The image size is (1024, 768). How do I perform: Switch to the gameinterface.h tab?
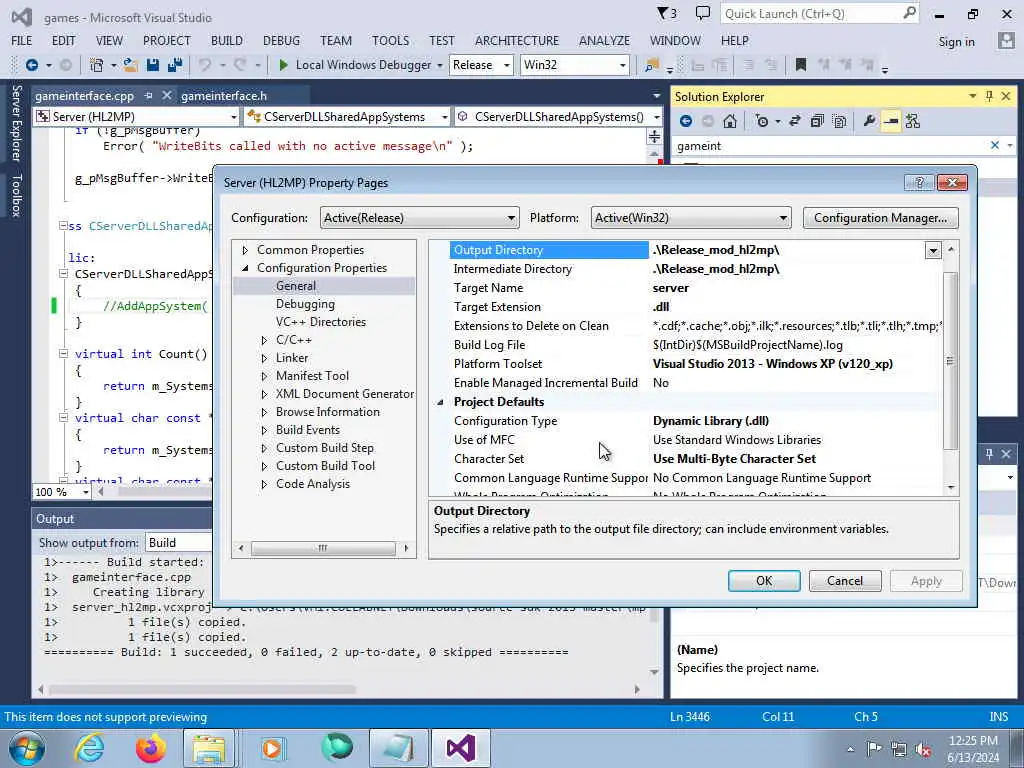tap(224, 96)
